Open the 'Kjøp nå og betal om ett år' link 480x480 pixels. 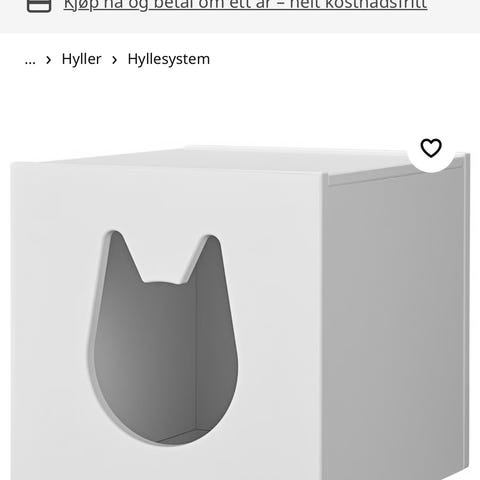(245, 5)
